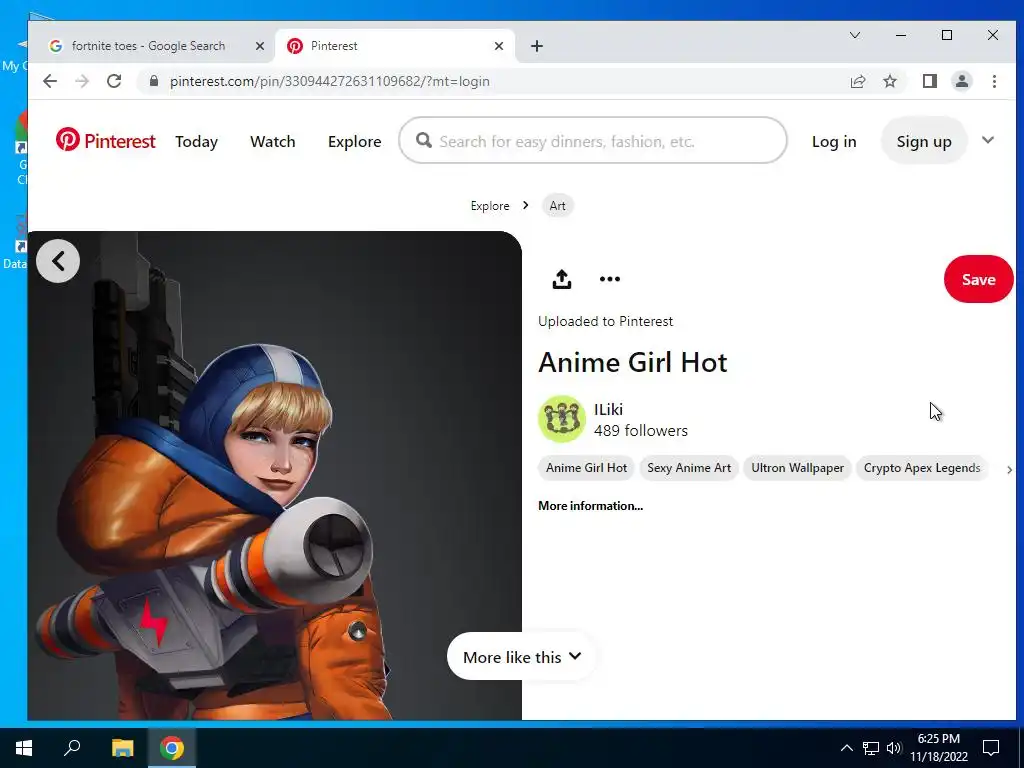Select the Crypto Apex Legends tag chip
The height and width of the screenshot is (768, 1024).
tap(921, 468)
